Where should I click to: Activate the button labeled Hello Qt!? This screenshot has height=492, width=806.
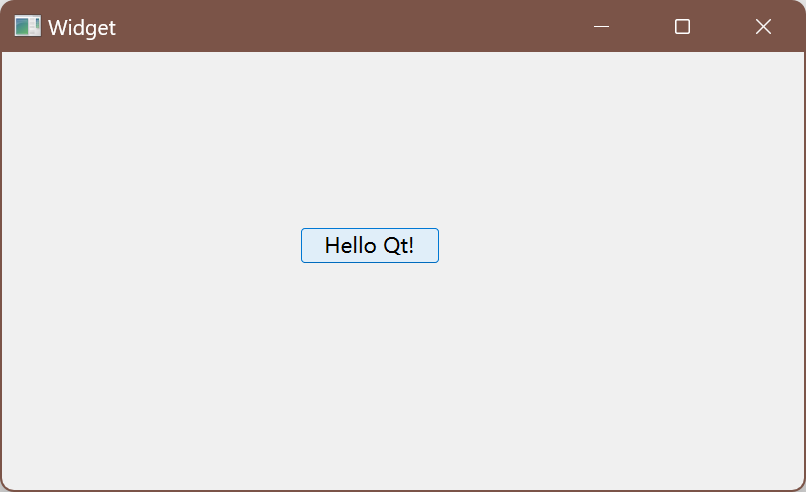point(370,245)
